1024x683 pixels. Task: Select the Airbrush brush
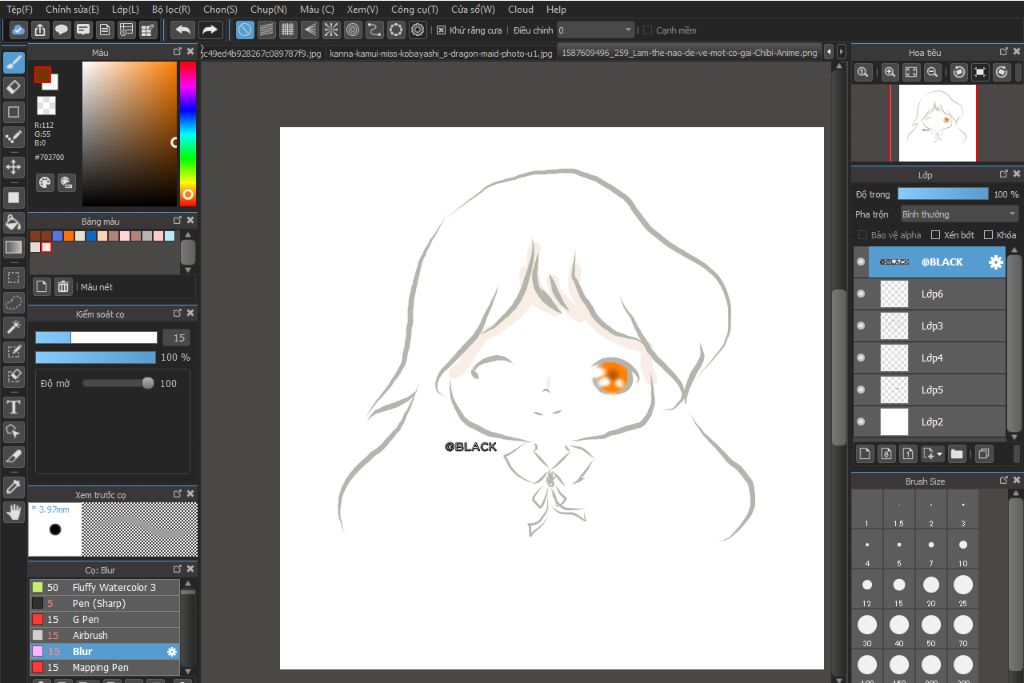[104, 635]
